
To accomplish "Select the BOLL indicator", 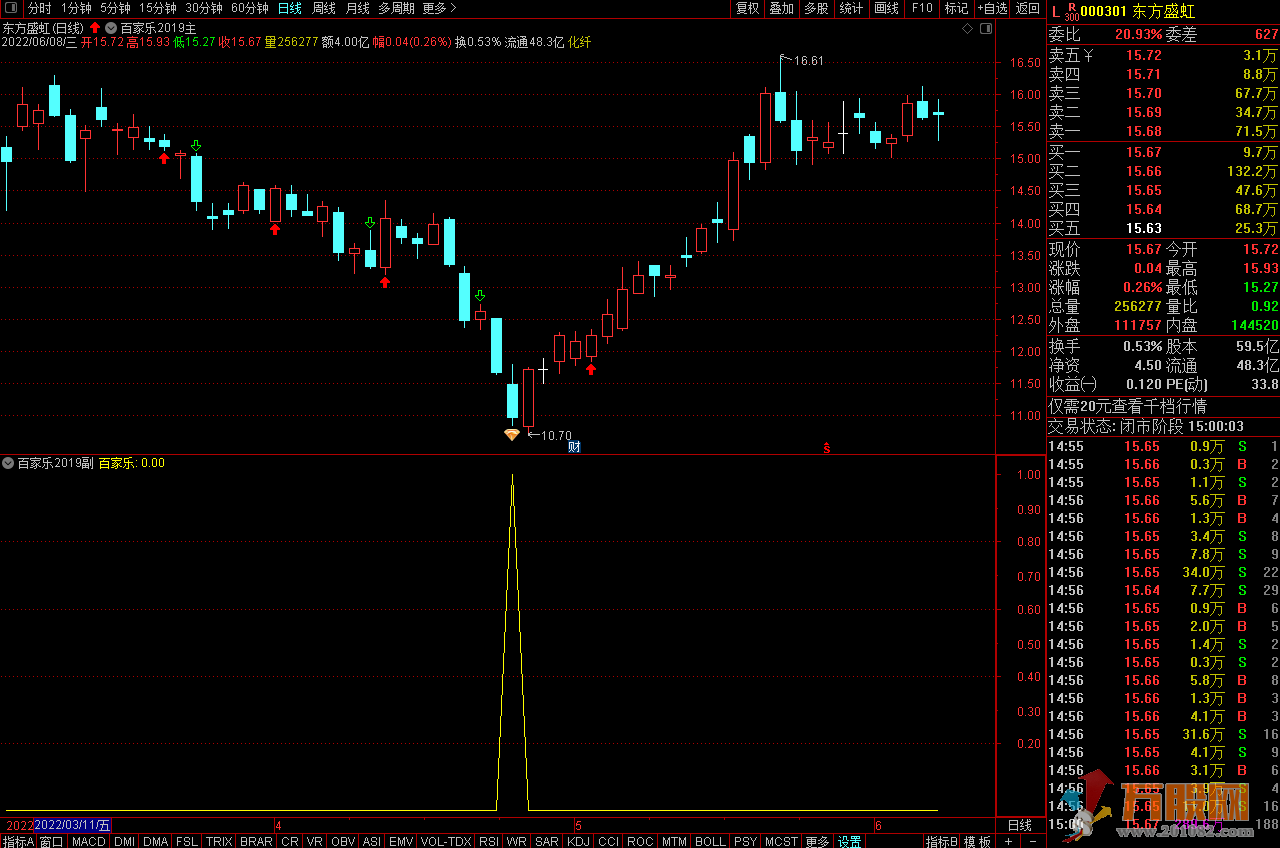I will (x=710, y=841).
